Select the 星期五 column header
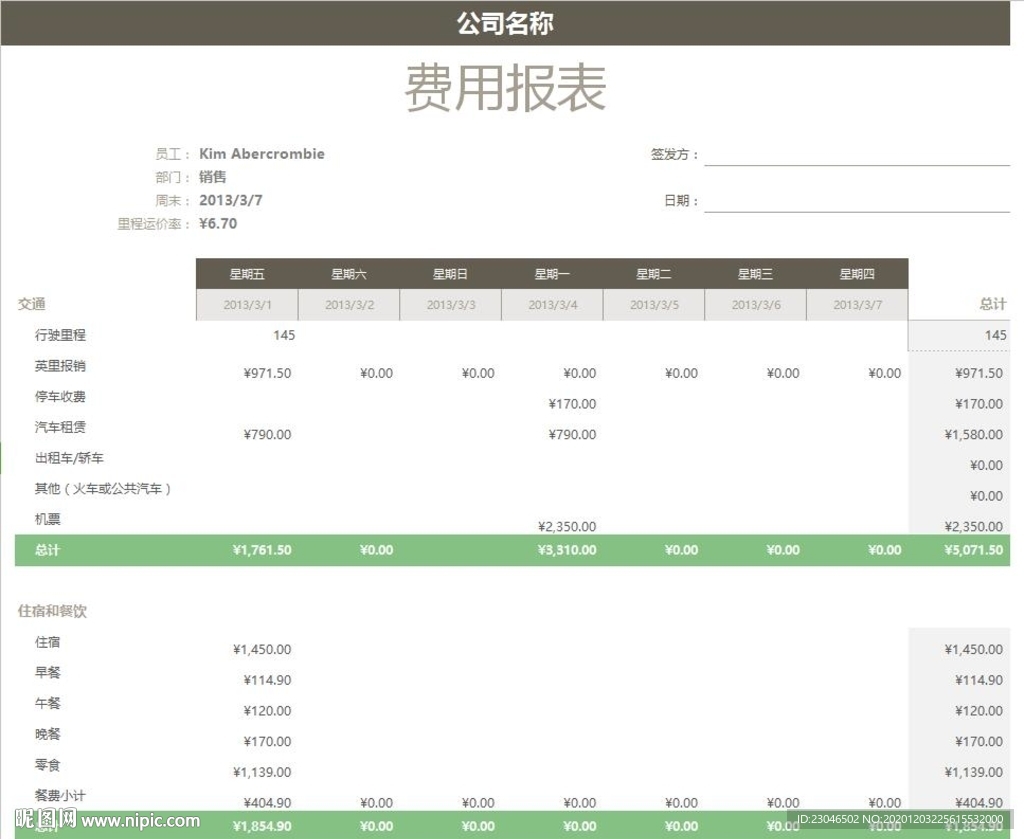 (247, 274)
